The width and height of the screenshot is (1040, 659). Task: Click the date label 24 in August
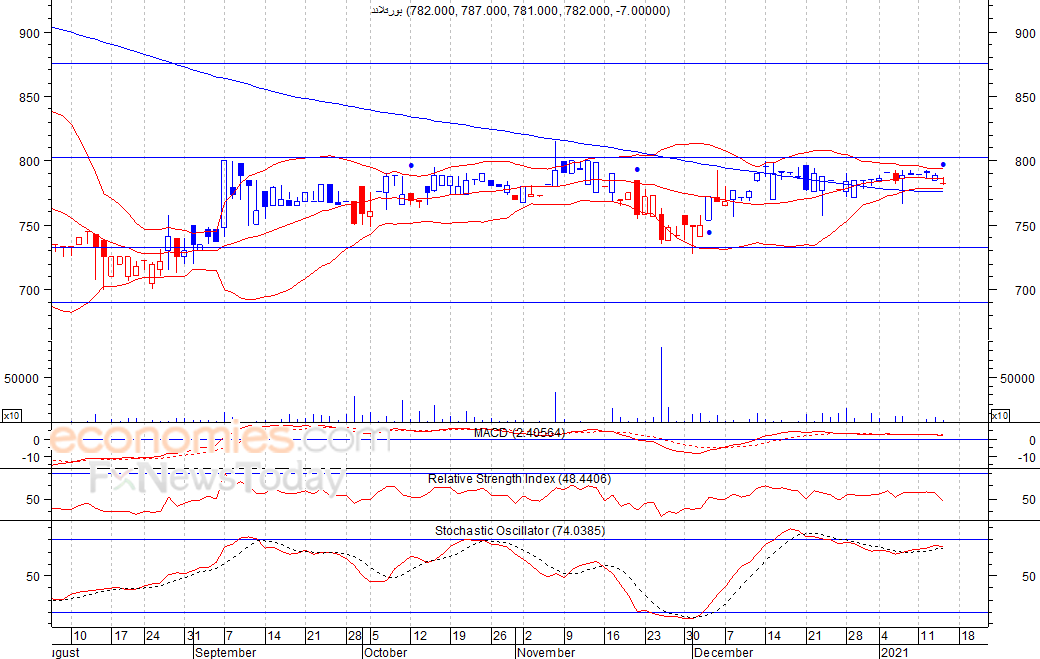tap(153, 636)
